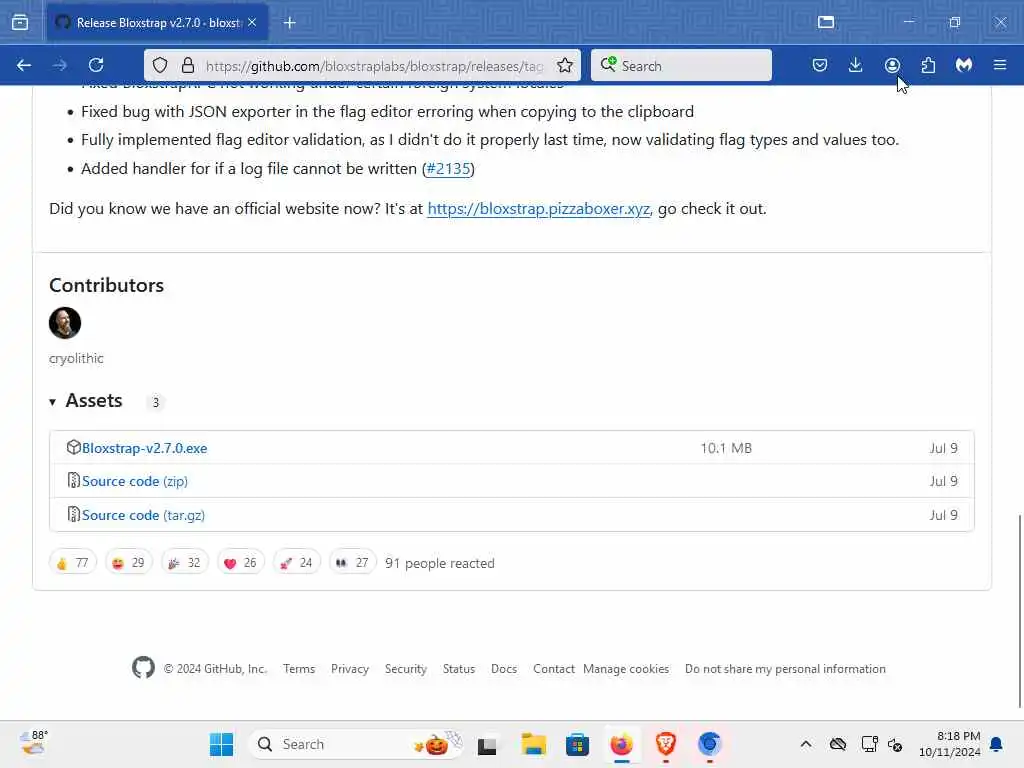The width and height of the screenshot is (1024, 768).
Task: Toggle rocket reaction with 24
Action: pos(296,563)
